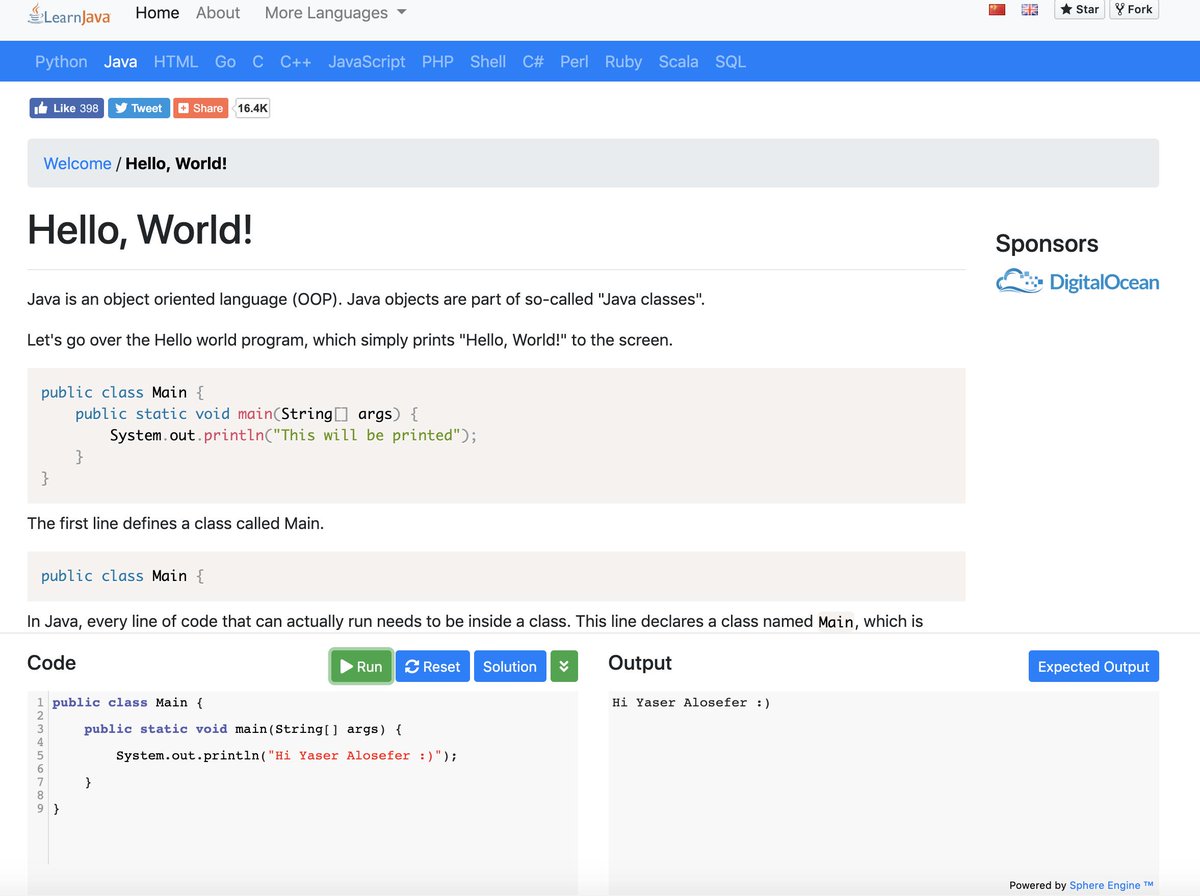Screen dimensions: 1200x896
Task: Switch site to UK English flag
Action: (1030, 10)
